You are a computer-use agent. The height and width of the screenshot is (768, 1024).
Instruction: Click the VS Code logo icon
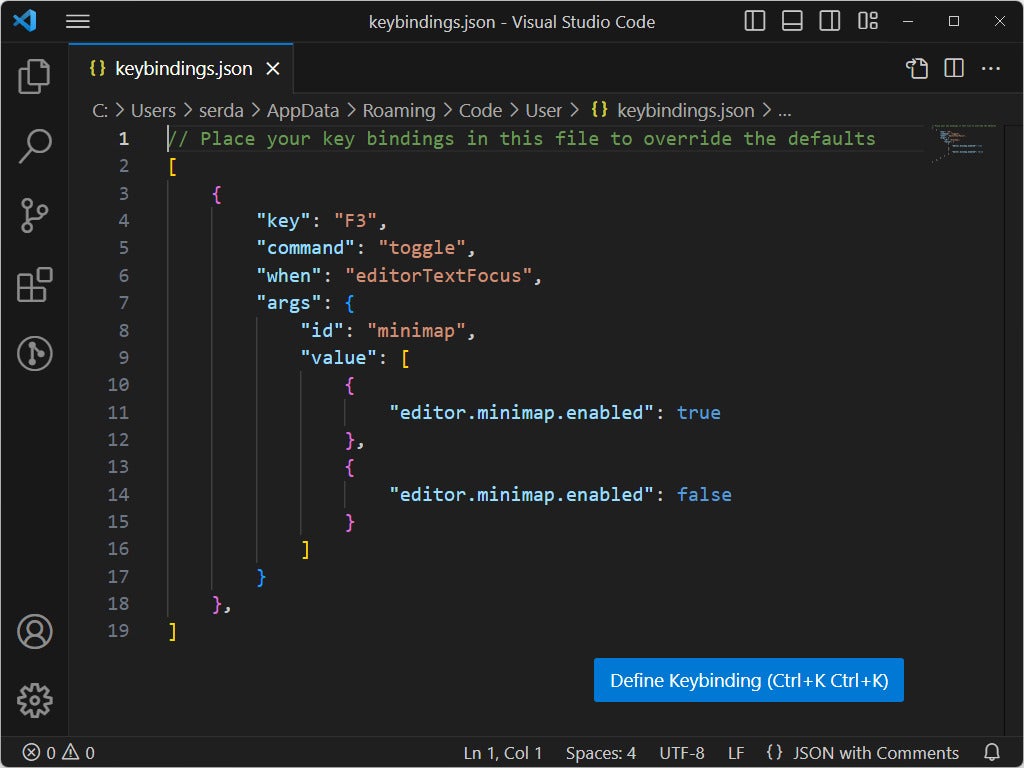pyautogui.click(x=25, y=21)
